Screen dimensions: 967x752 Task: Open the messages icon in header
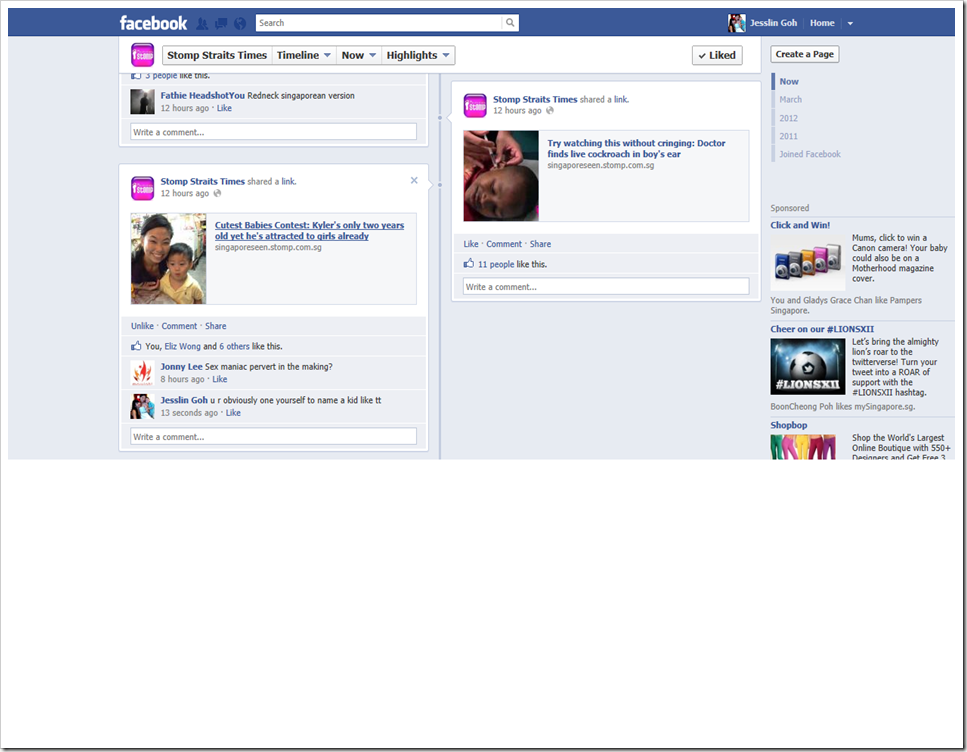click(x=221, y=23)
